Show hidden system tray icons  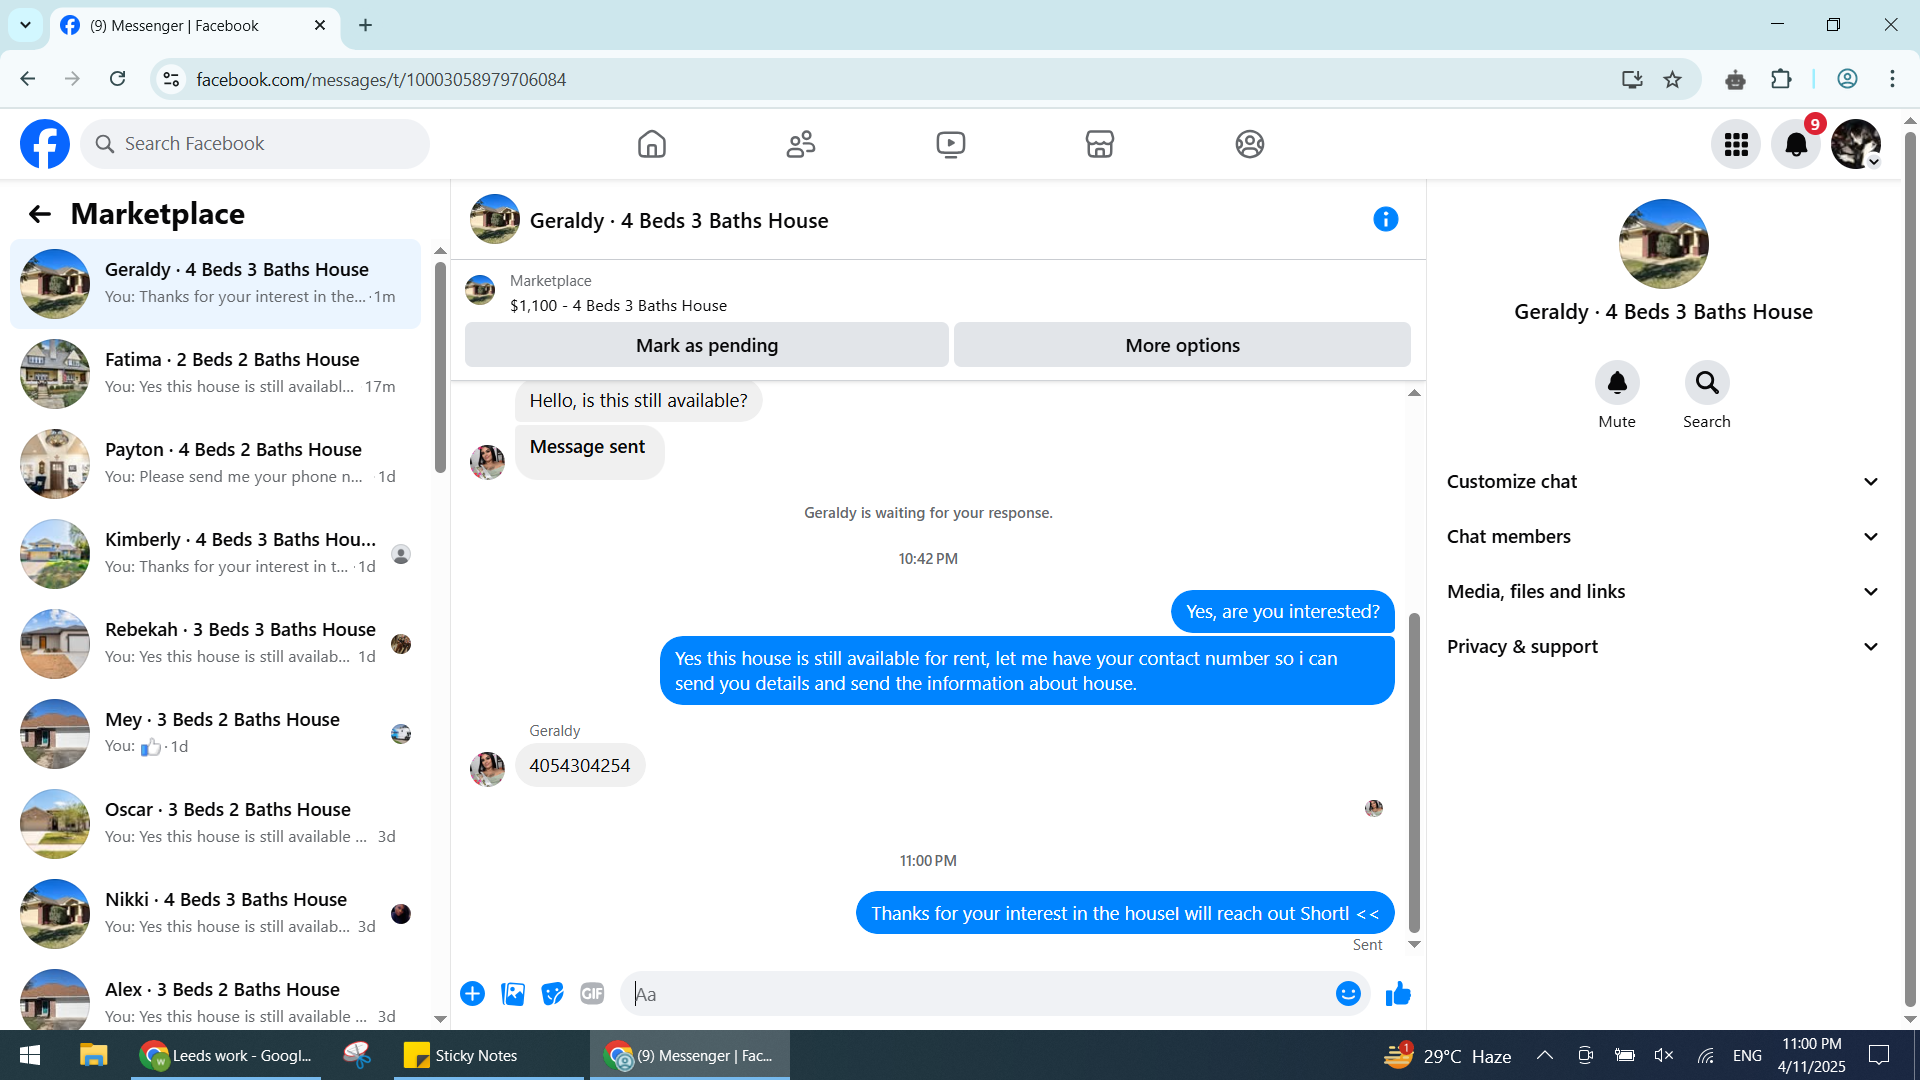tap(1545, 1055)
